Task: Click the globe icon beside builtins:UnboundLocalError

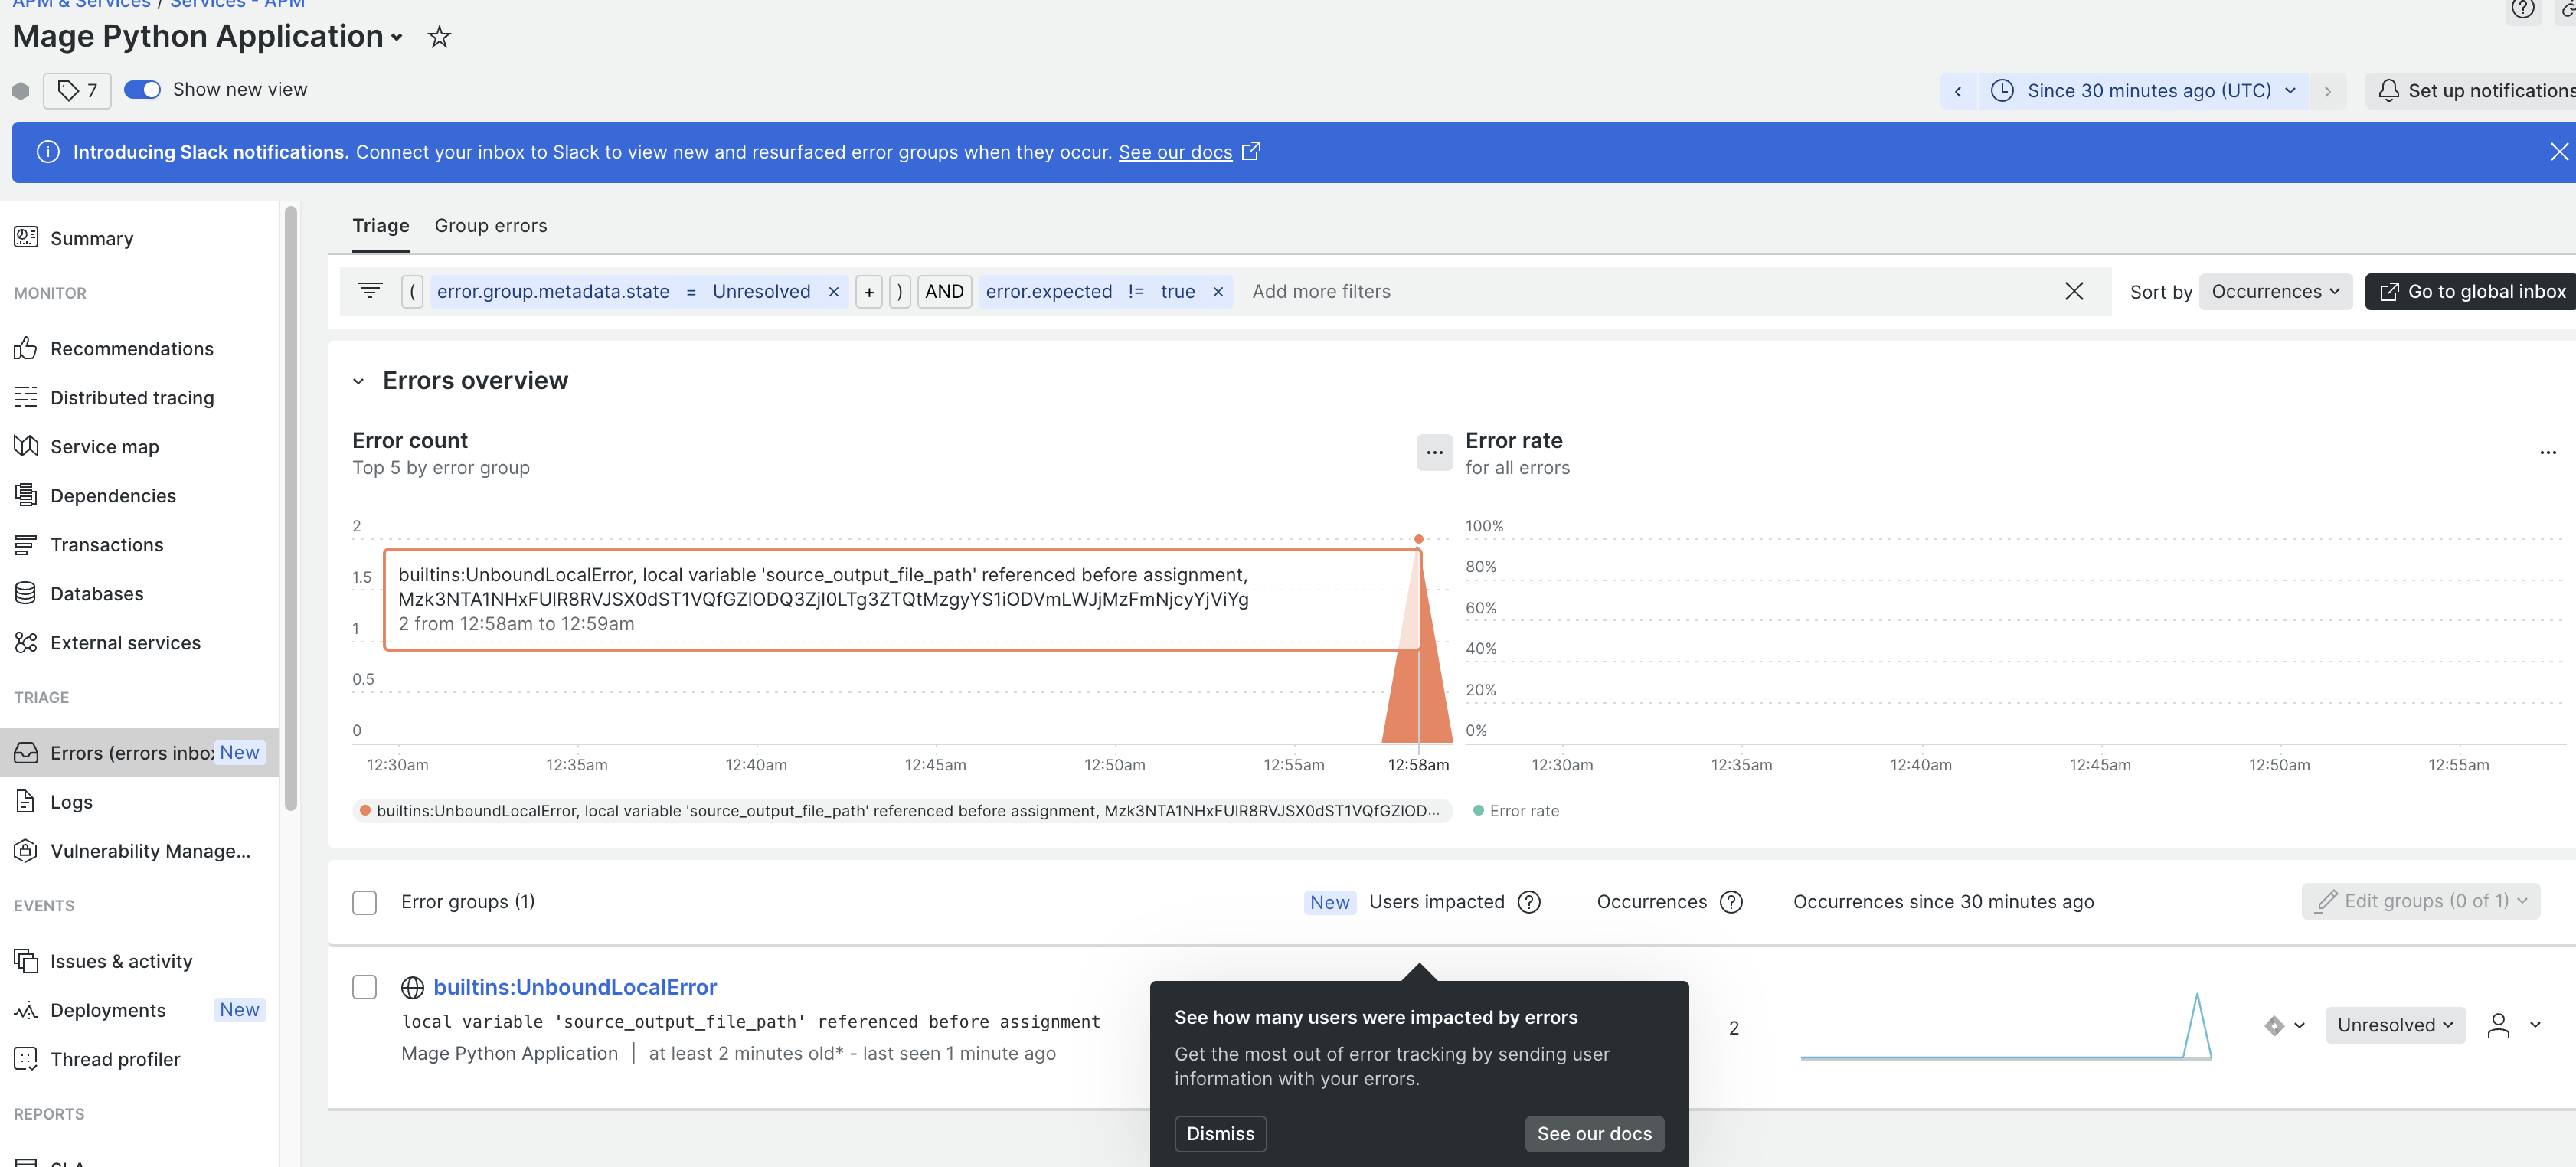Action: point(412,988)
